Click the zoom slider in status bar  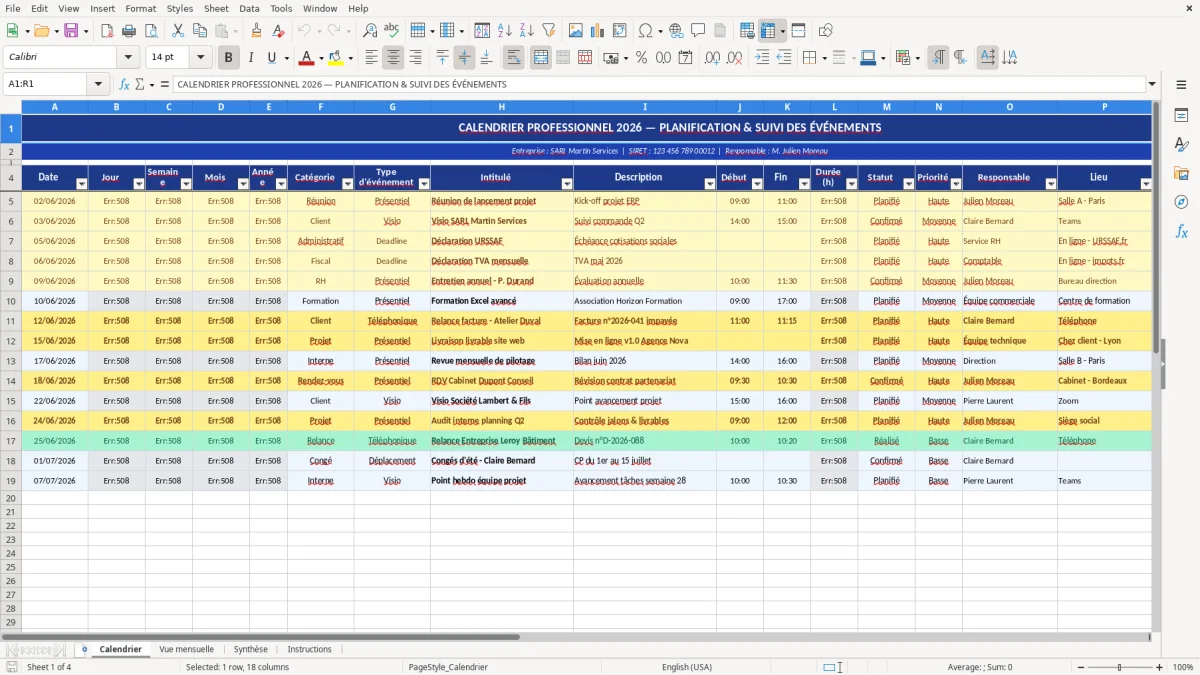pos(1119,667)
